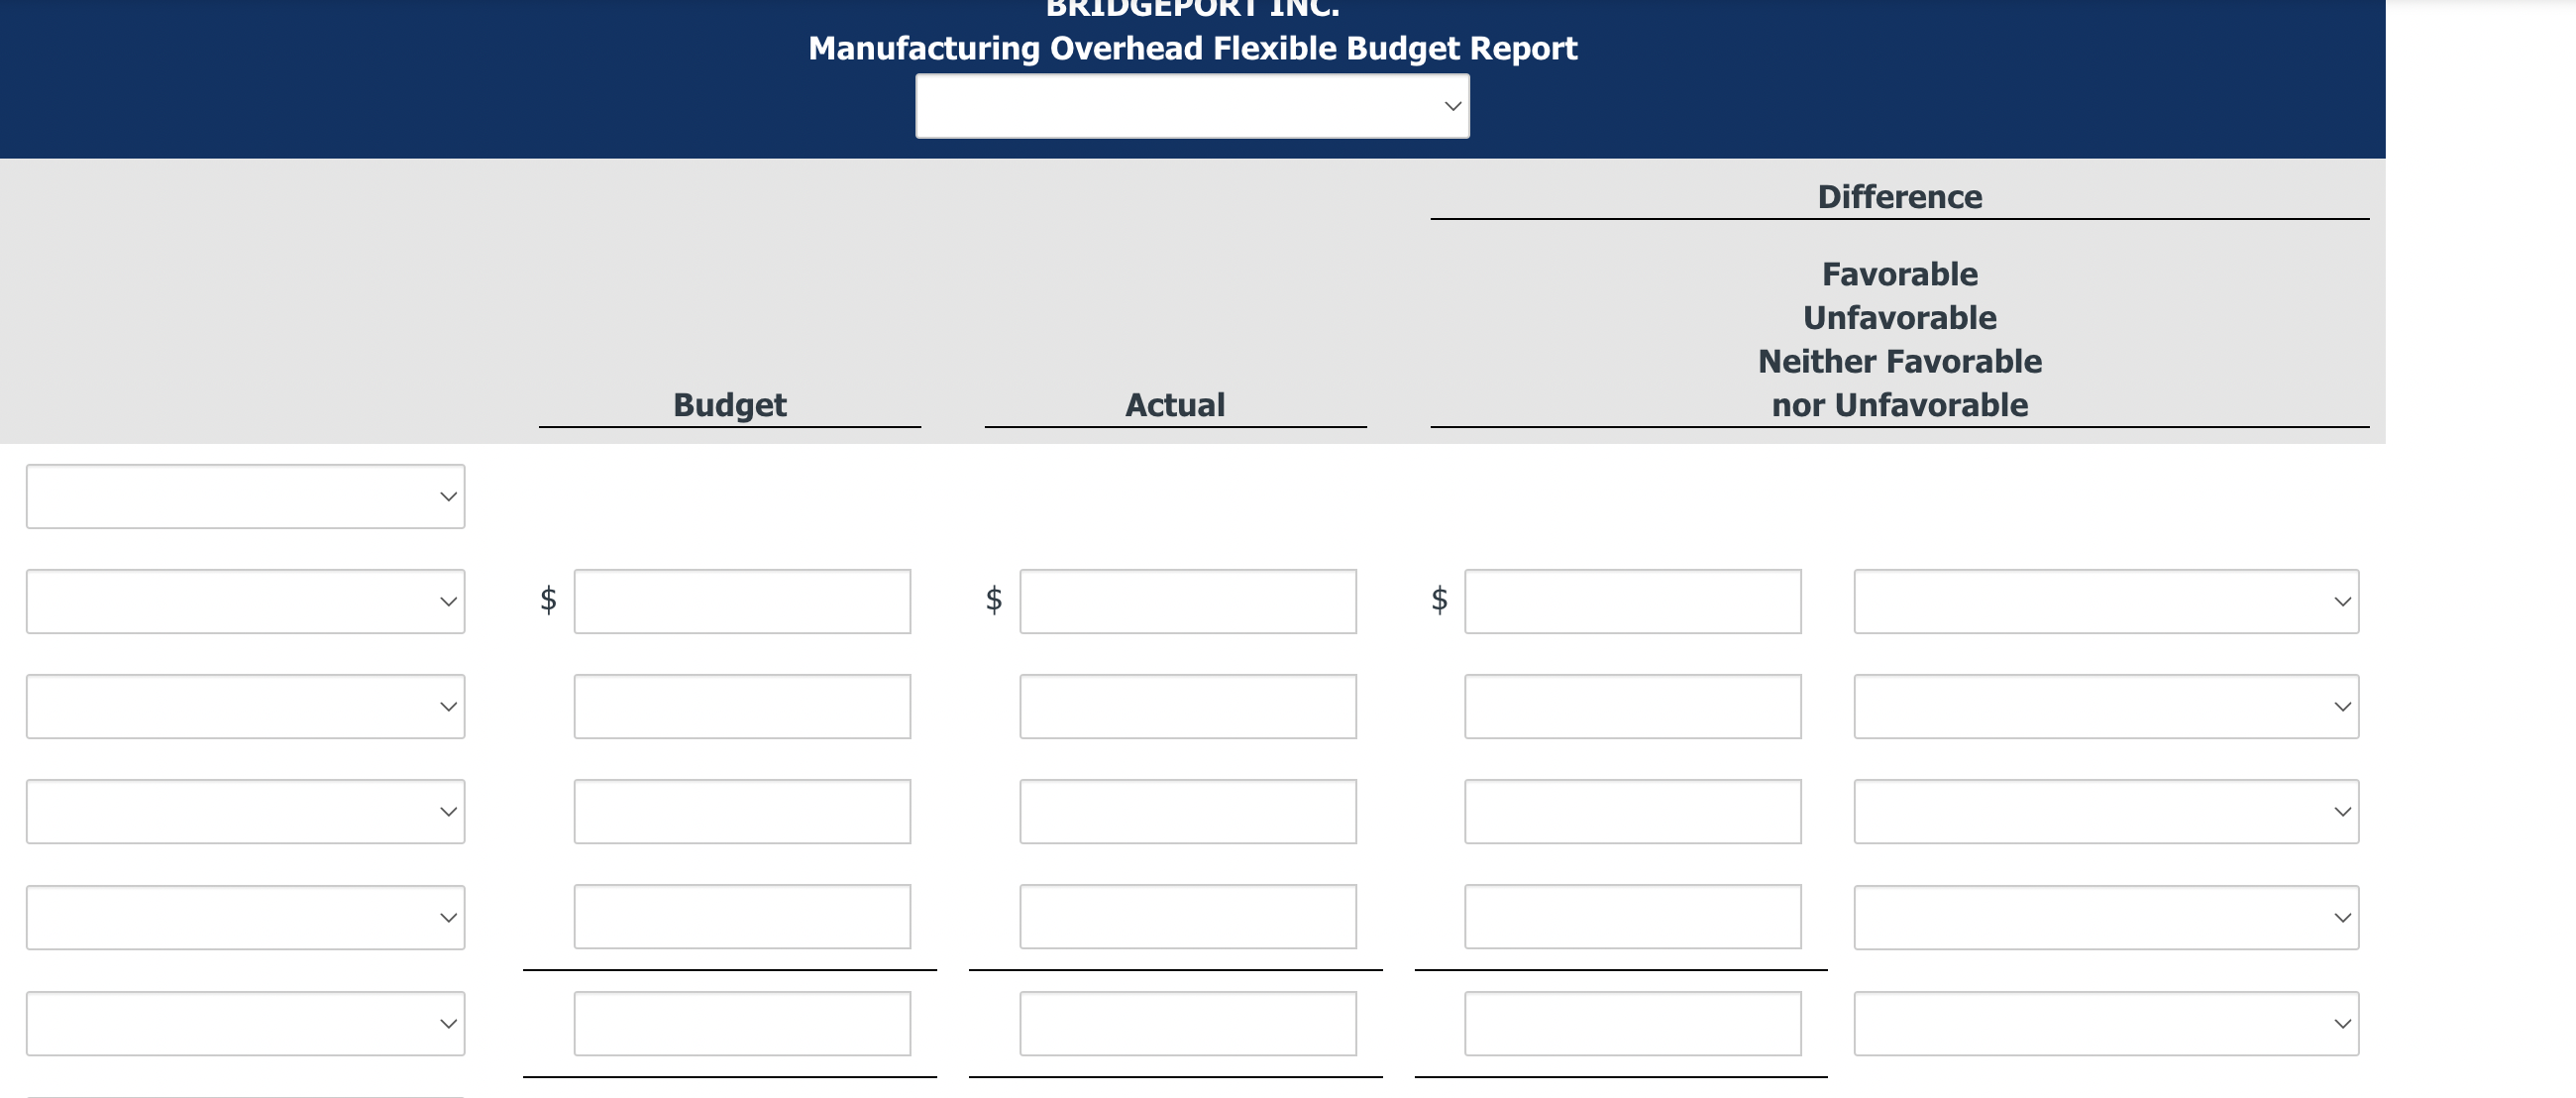Click the Difference input in the second amount row

tap(1633, 706)
